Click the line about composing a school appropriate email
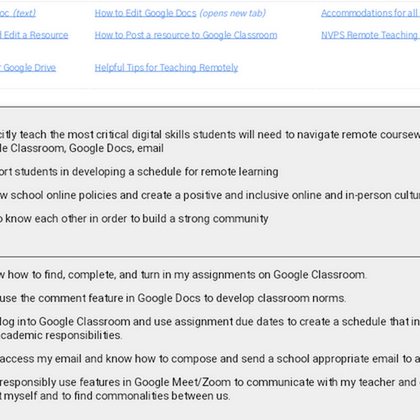This screenshot has width=420, height=420. tap(210, 359)
